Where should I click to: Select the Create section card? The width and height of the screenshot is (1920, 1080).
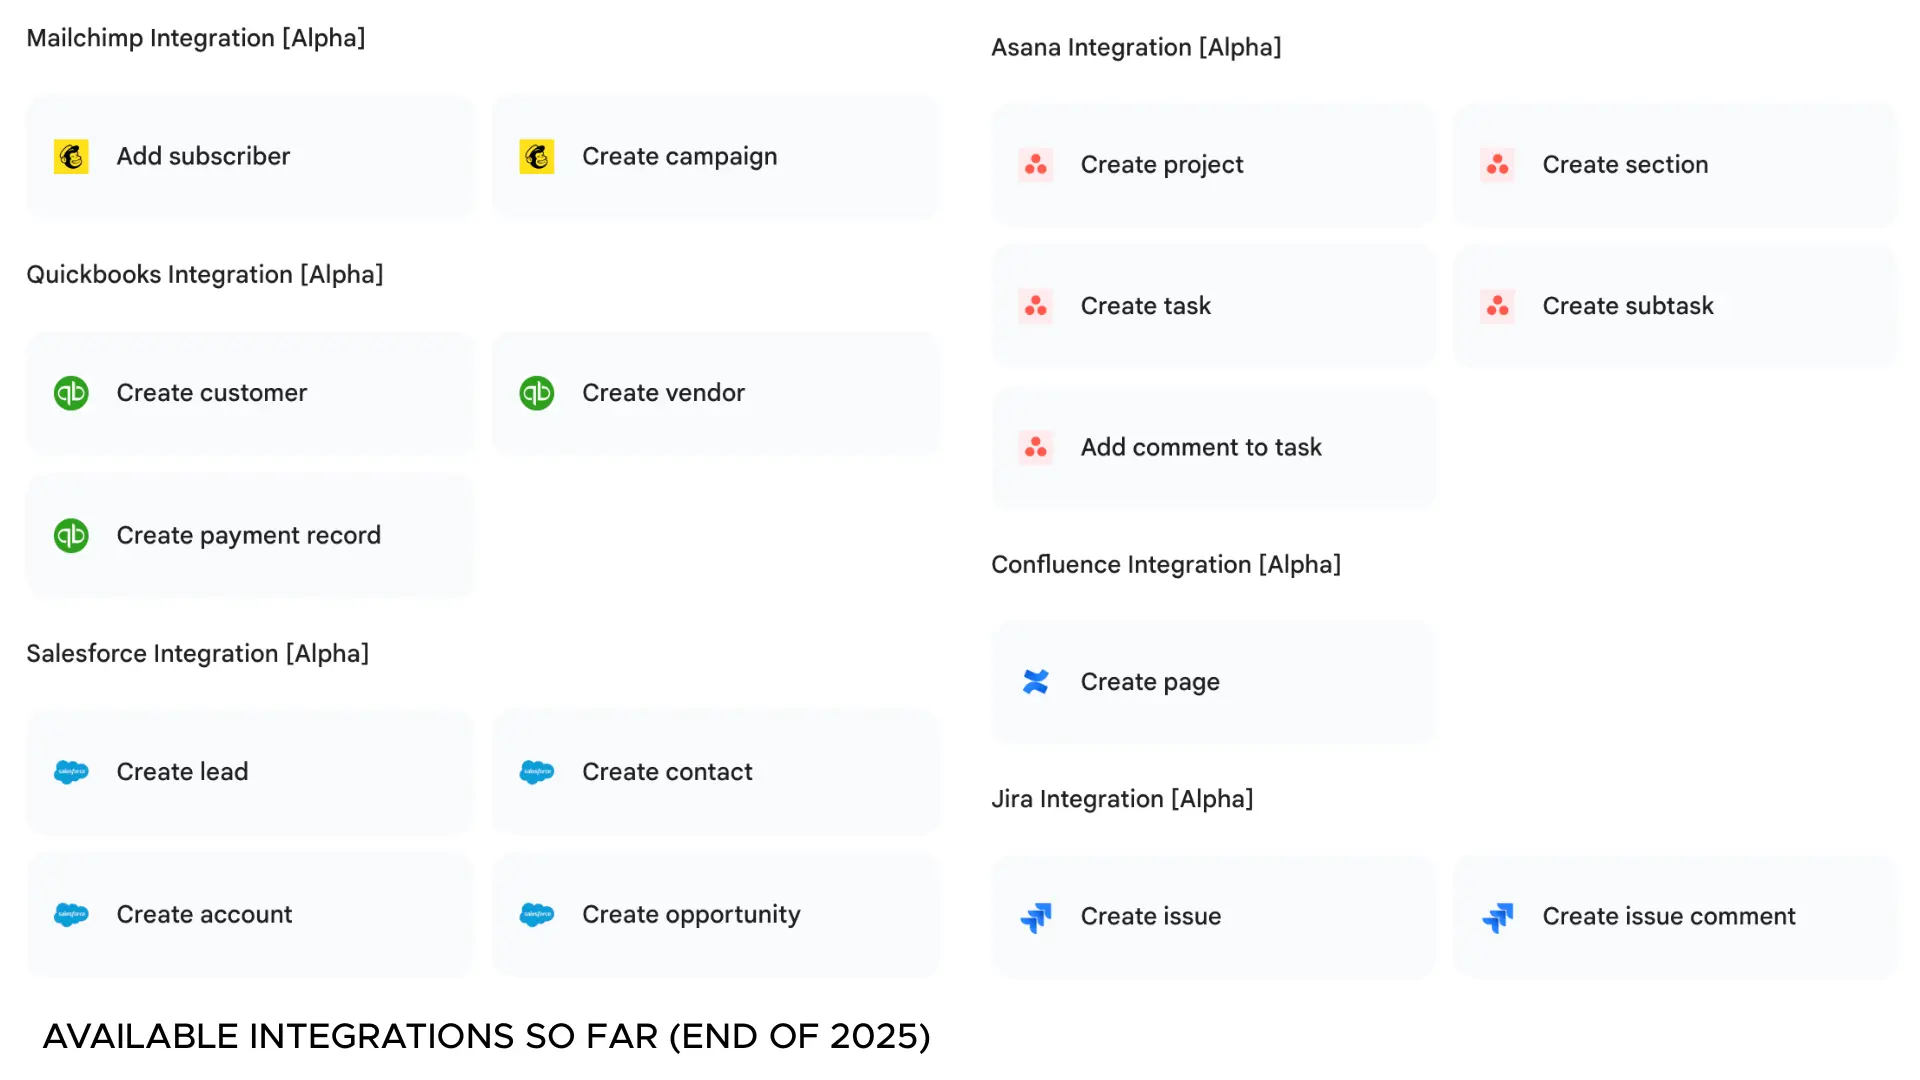(x=1675, y=165)
